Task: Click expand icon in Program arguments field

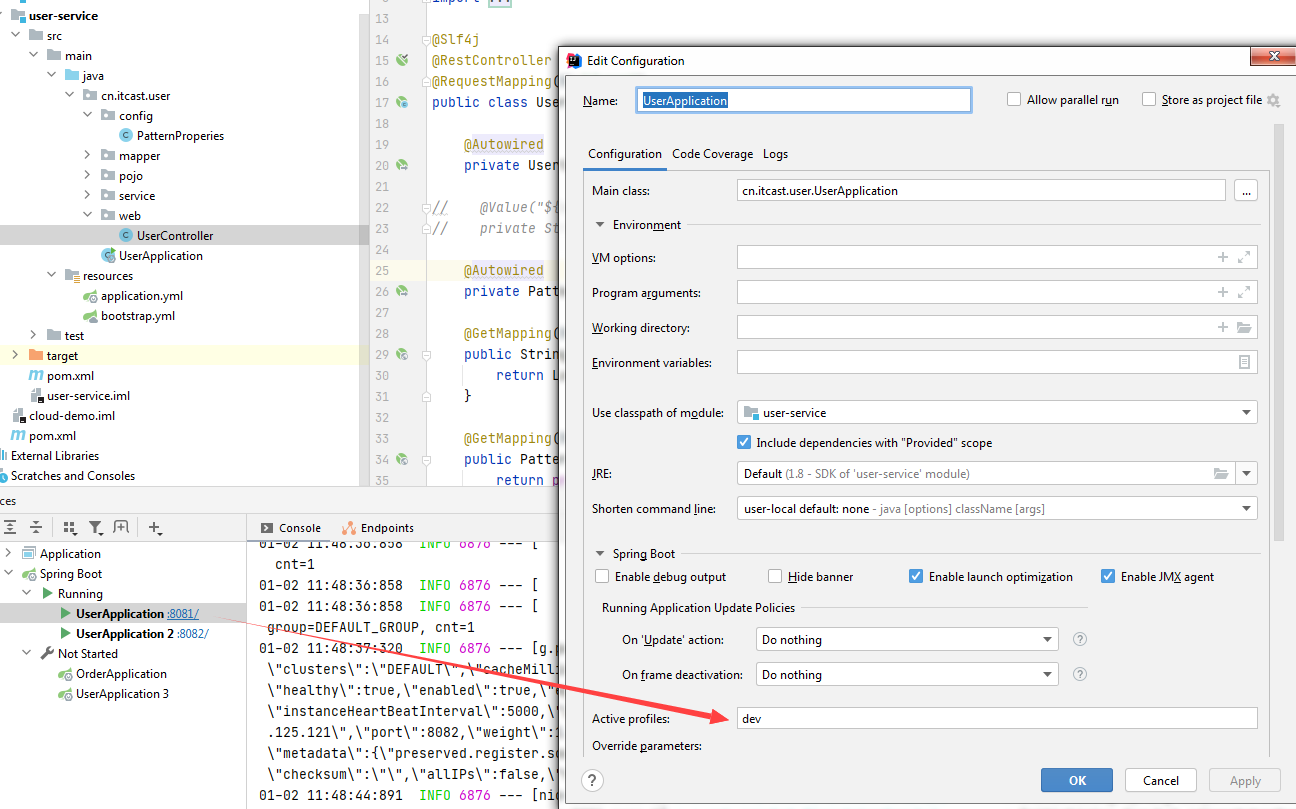Action: pos(1244,293)
